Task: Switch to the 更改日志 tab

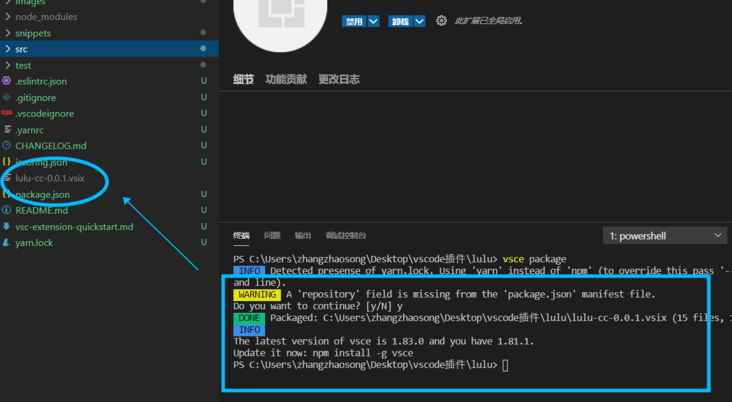Action: (339, 79)
